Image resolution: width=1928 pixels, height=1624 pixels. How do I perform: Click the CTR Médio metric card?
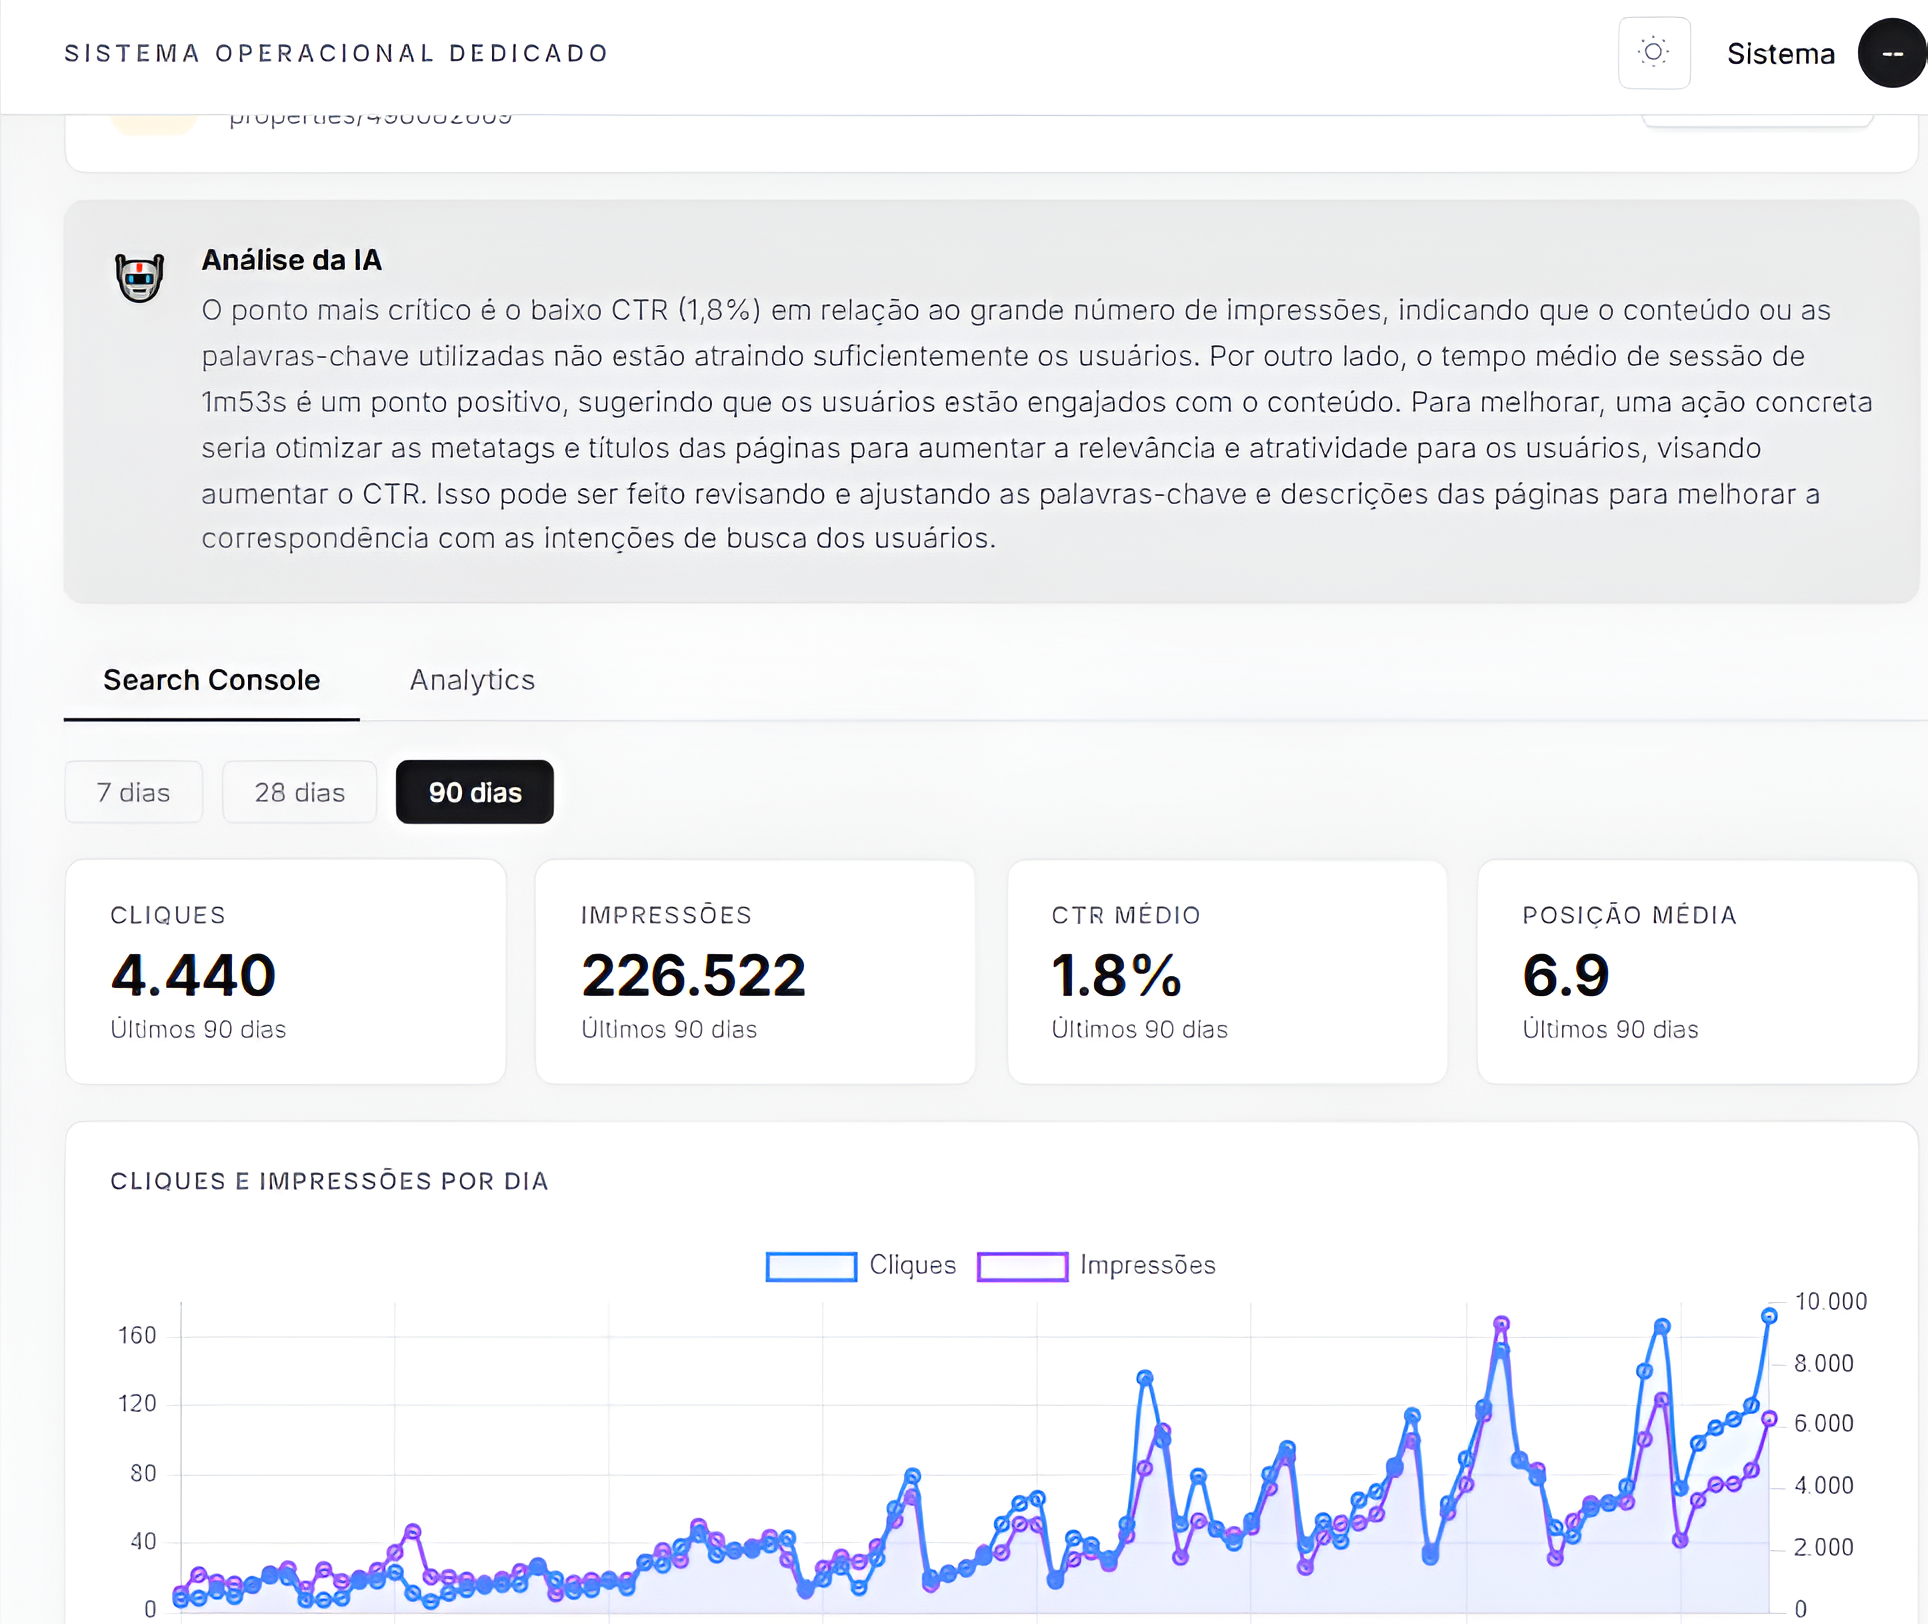[1226, 971]
